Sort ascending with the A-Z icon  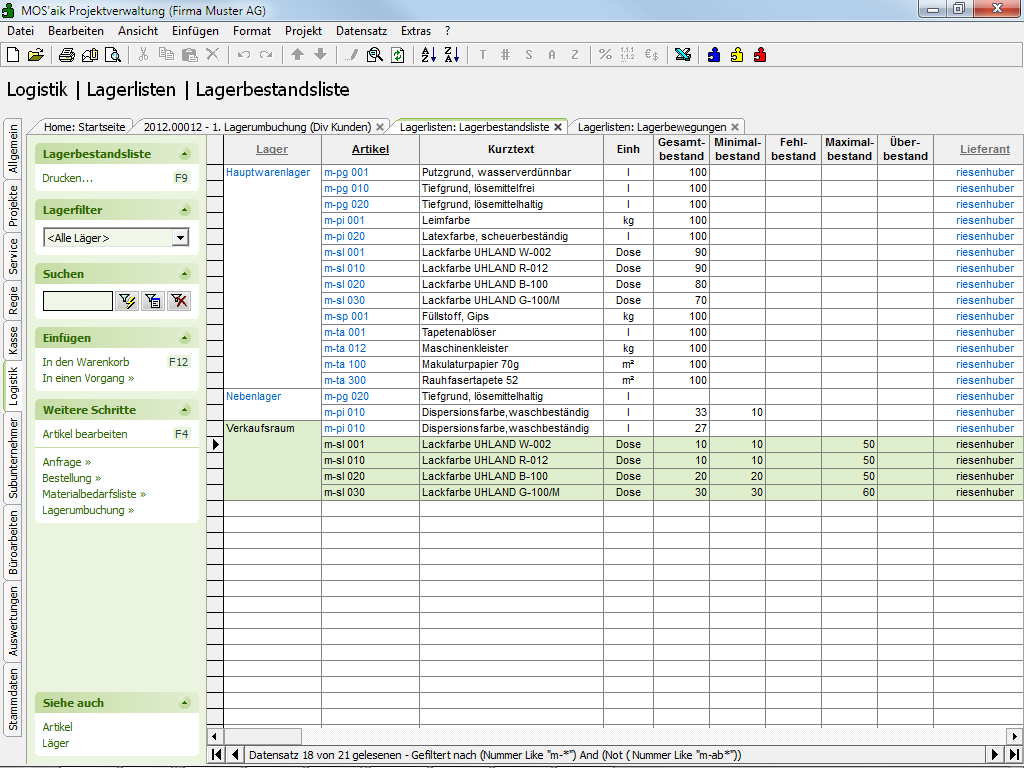pyautogui.click(x=428, y=55)
